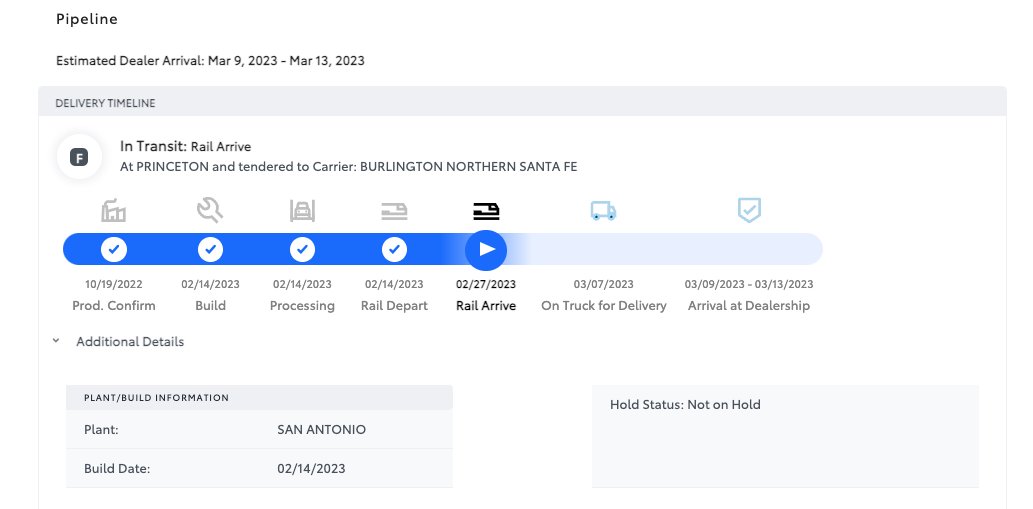This screenshot has width=1033, height=509.
Task: Select the Processing checkmark marker
Action: click(x=302, y=250)
